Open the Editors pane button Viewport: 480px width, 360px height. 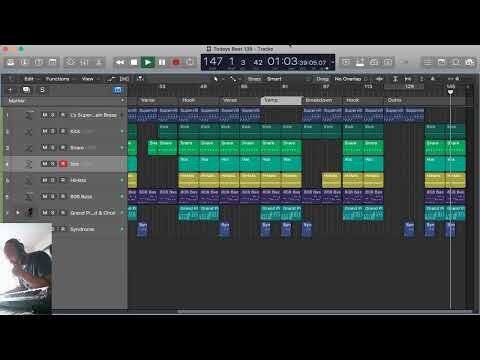pos(98,62)
